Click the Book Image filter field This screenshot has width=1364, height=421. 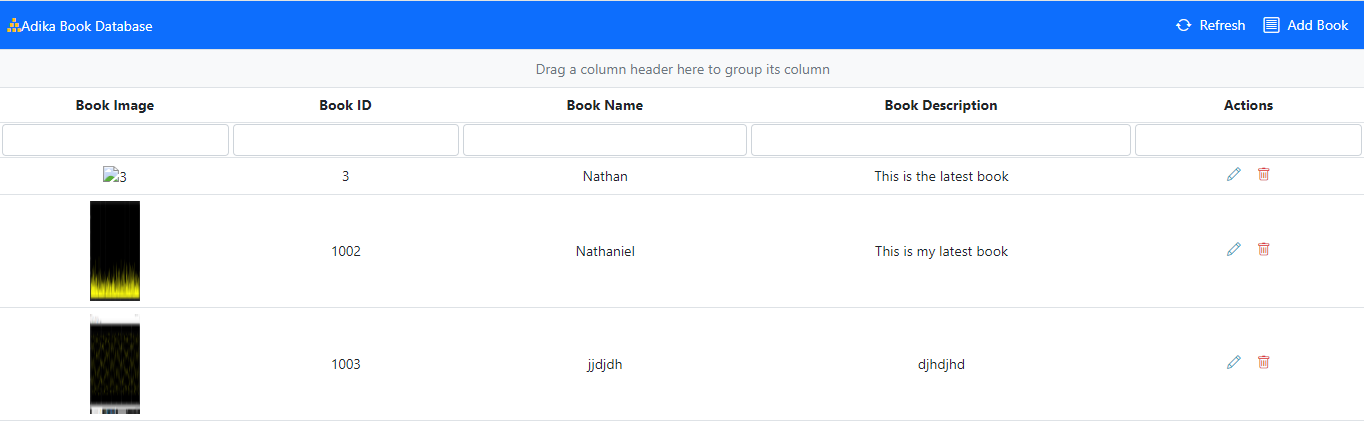(115, 140)
